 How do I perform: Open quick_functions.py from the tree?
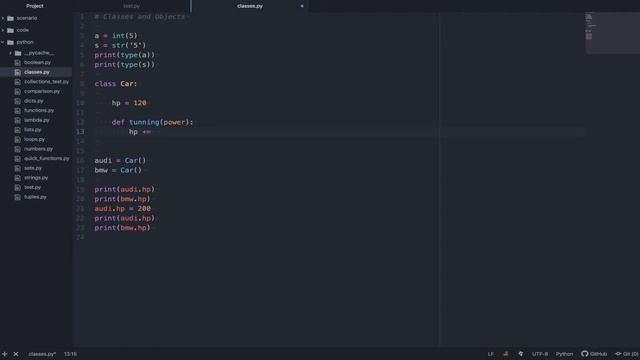coord(47,158)
